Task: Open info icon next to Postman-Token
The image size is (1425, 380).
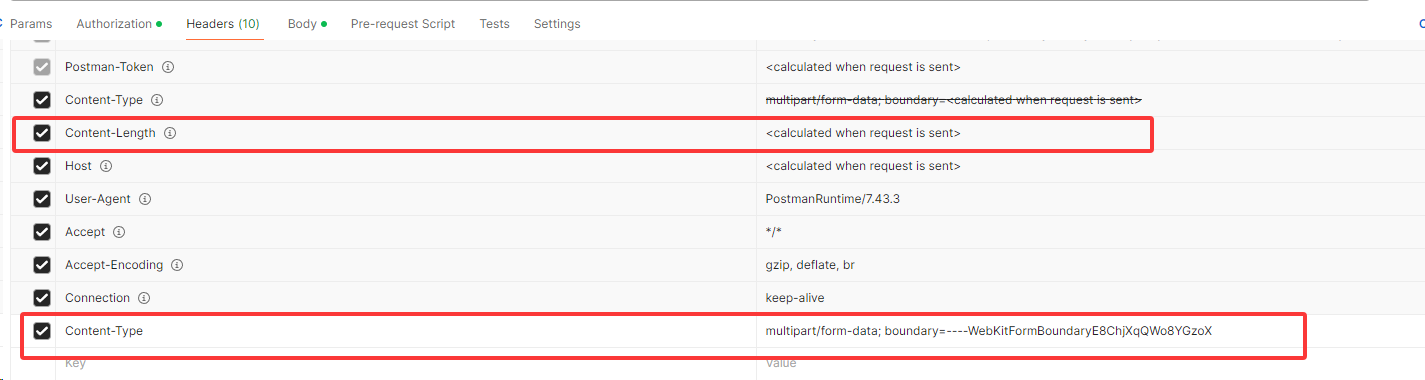Action: point(168,67)
